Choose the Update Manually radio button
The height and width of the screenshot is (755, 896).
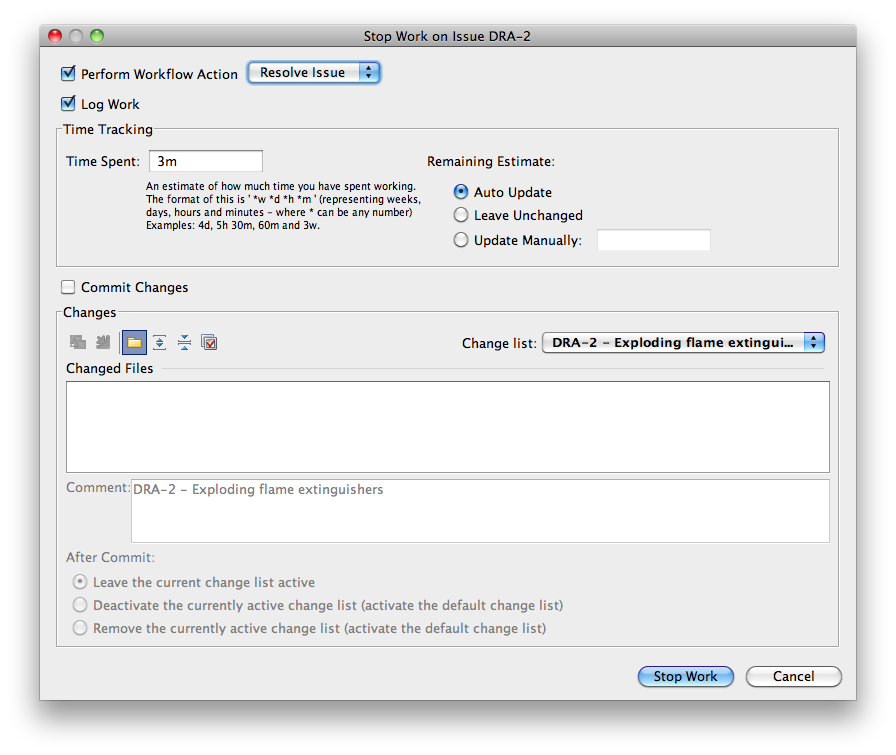461,240
